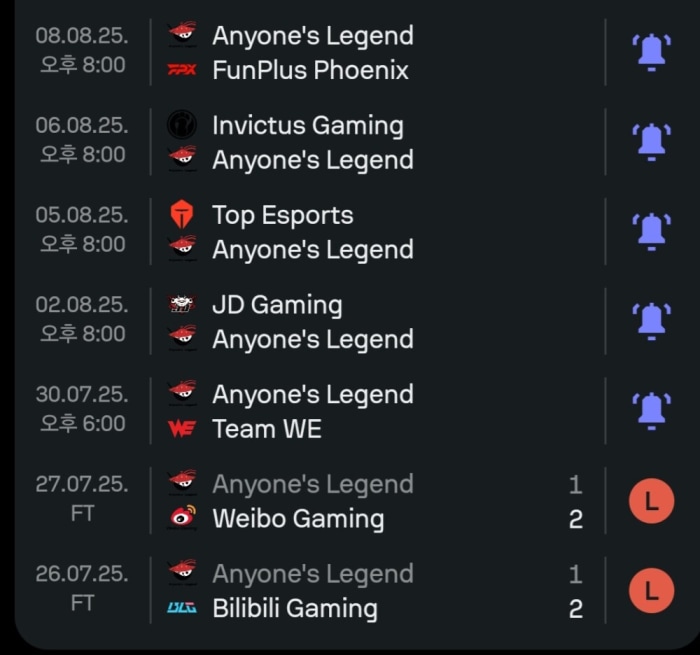
Task: Click the JD Gaming team logo
Action: pyautogui.click(x=182, y=304)
